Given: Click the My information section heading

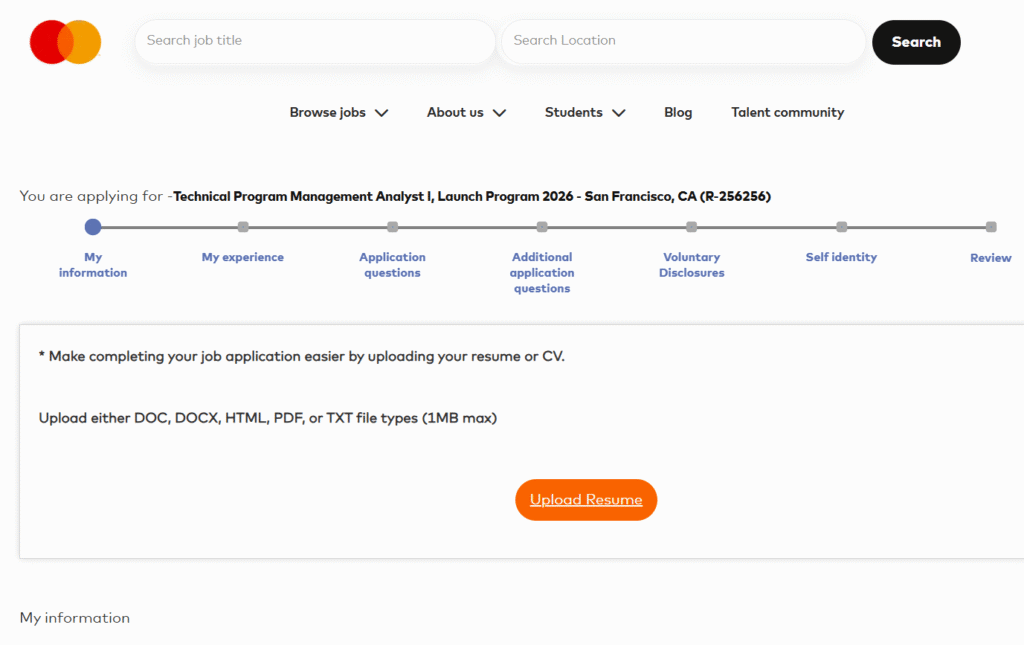Looking at the screenshot, I should click(x=74, y=618).
